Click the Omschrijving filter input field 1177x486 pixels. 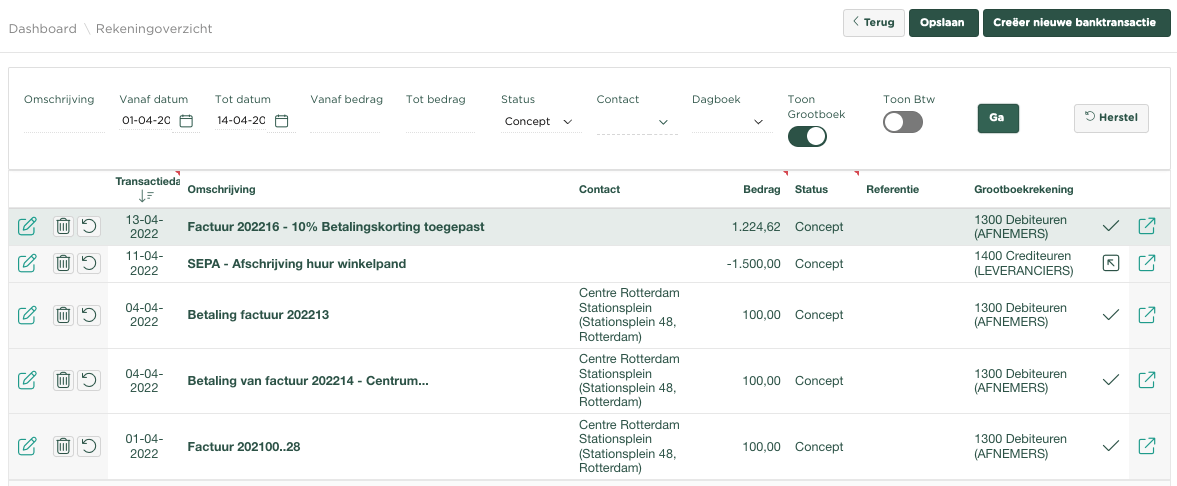pyautogui.click(x=58, y=121)
